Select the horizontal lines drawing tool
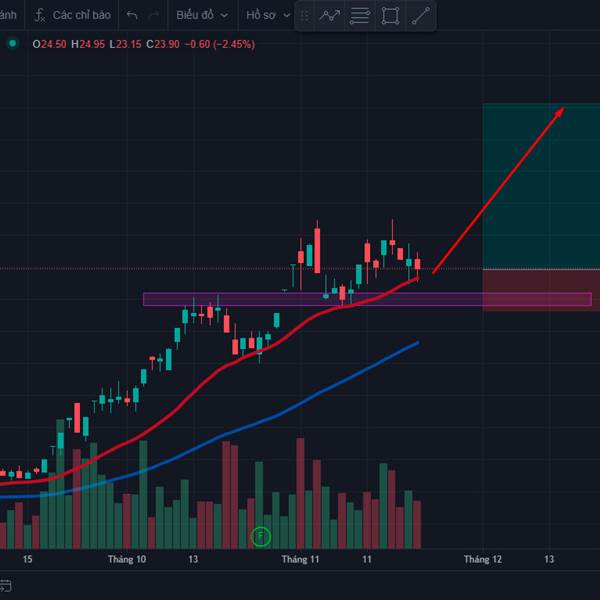 click(360, 16)
